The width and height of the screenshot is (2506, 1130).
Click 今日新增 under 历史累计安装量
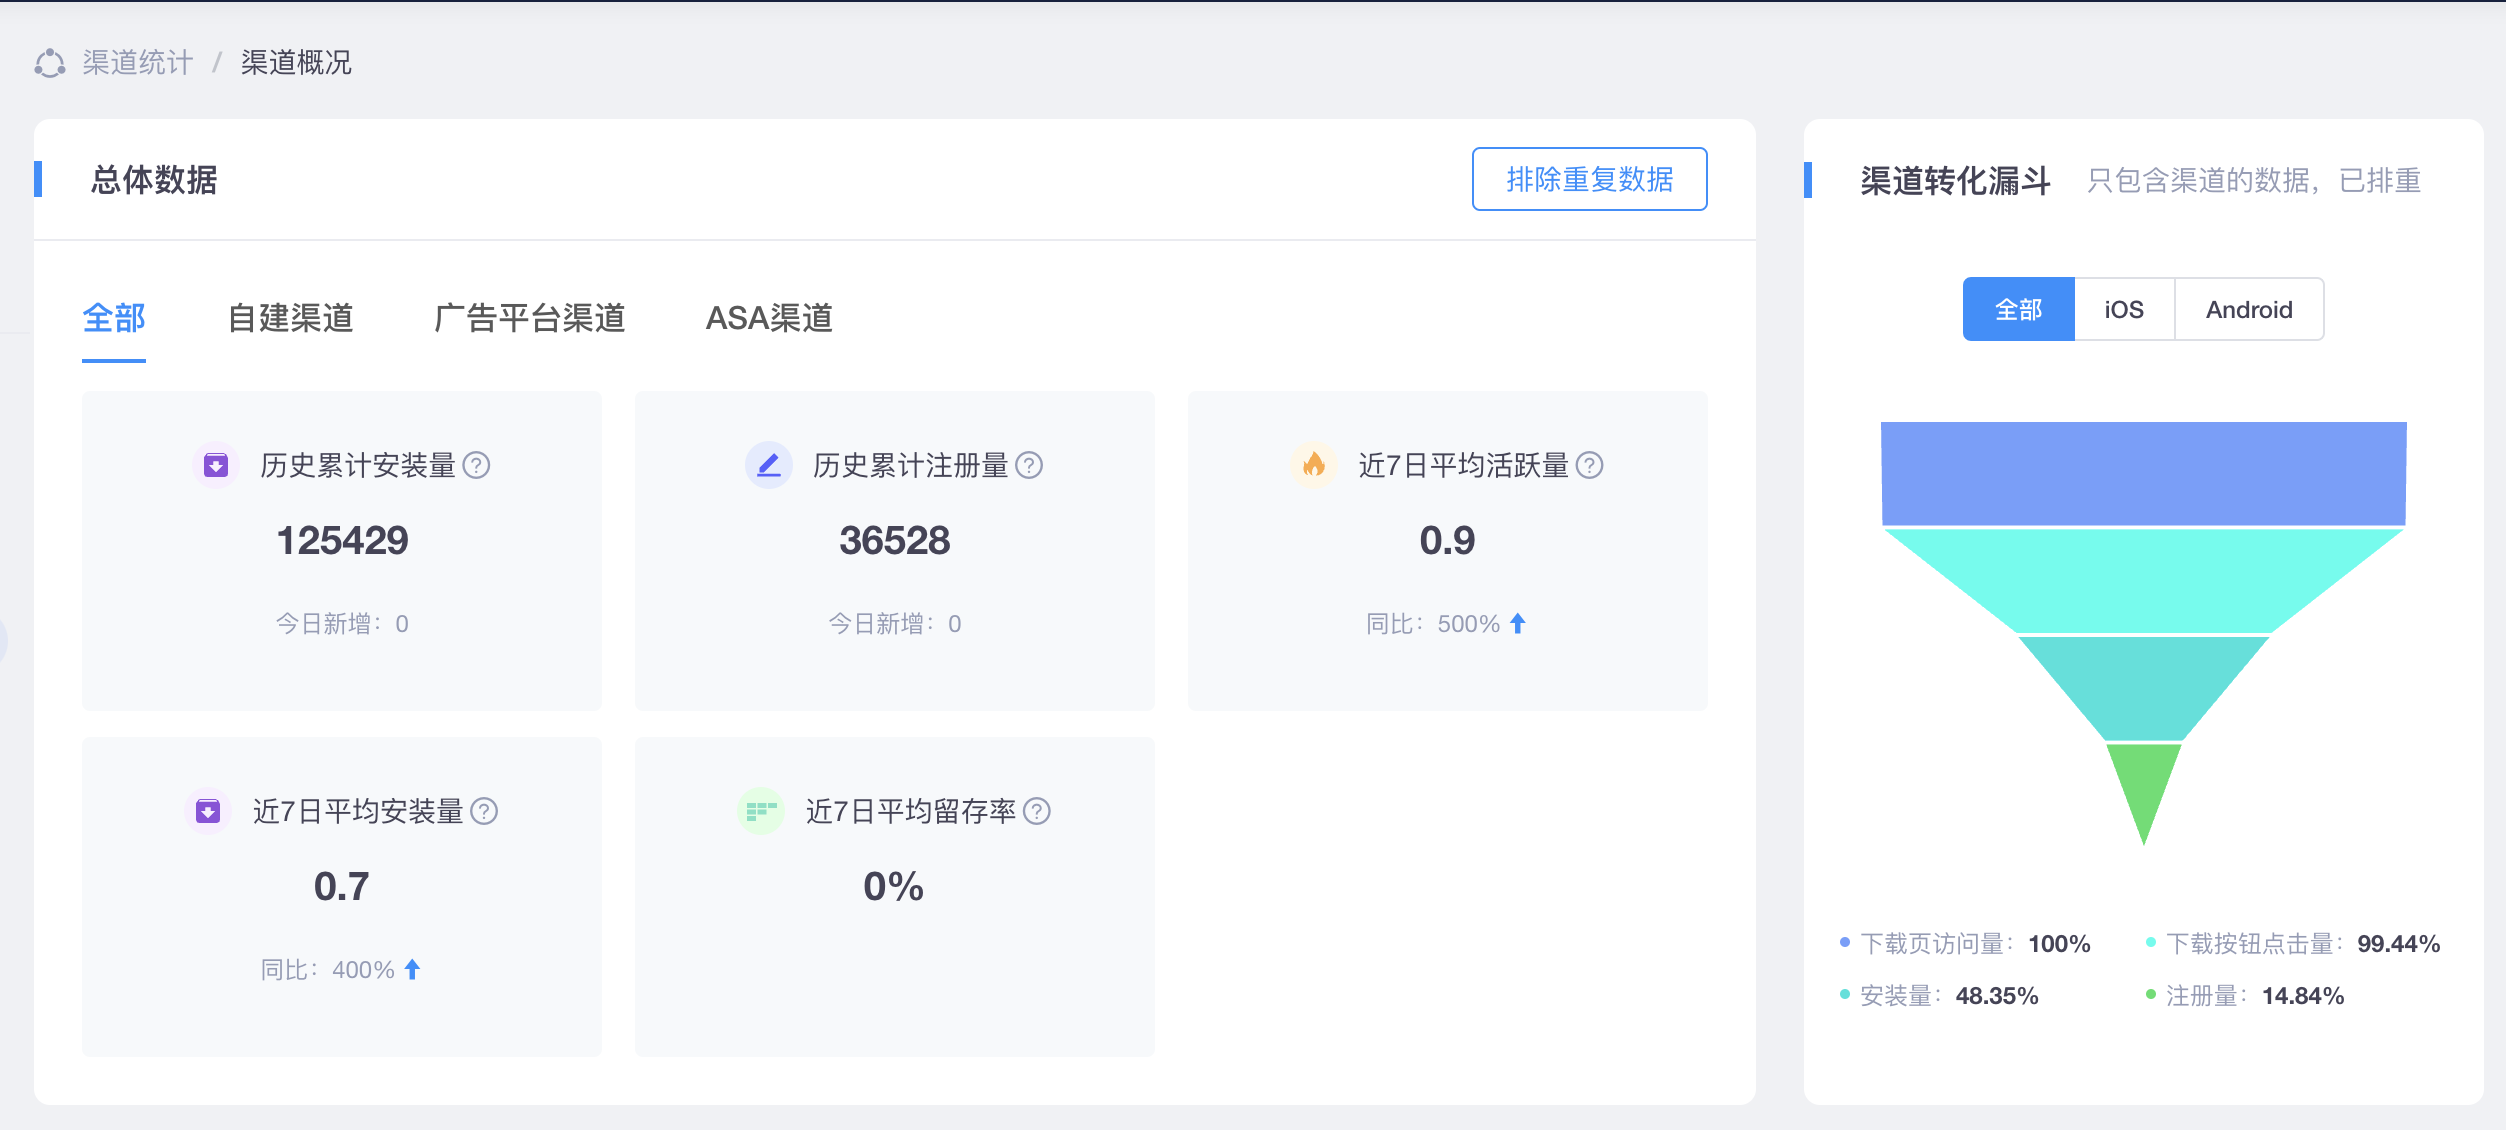(342, 624)
